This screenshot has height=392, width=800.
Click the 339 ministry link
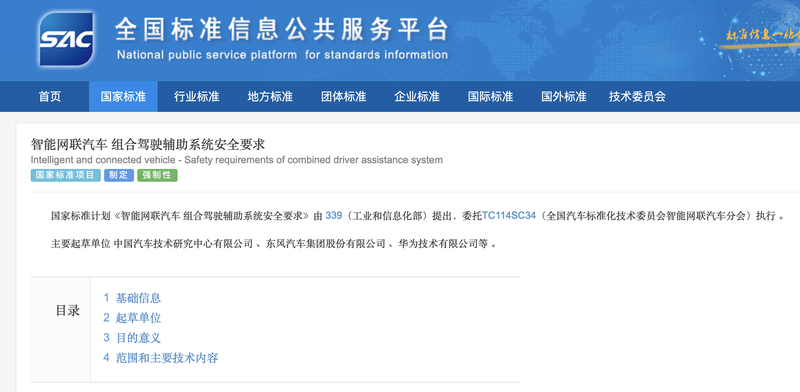click(334, 215)
